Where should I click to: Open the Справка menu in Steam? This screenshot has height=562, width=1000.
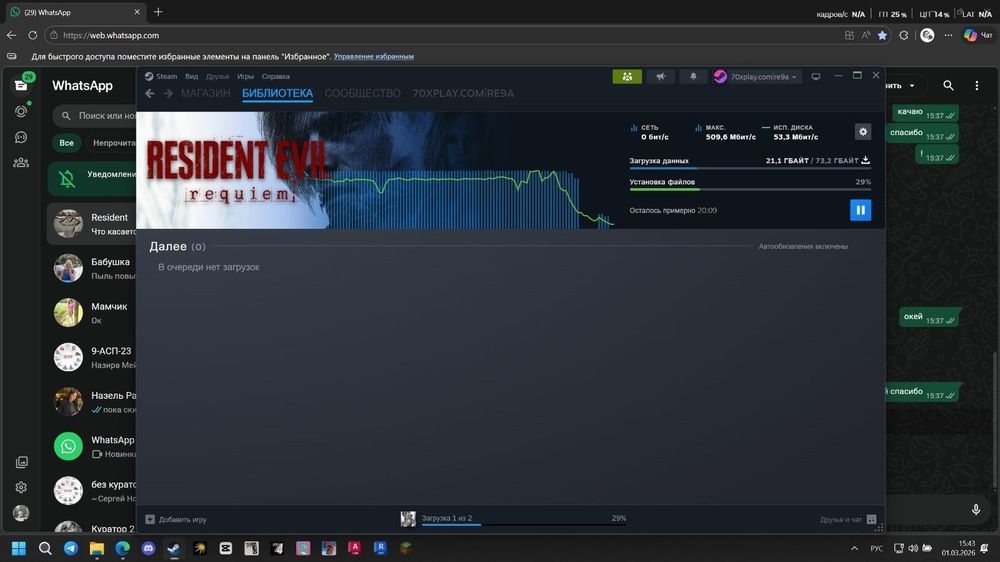(276, 77)
